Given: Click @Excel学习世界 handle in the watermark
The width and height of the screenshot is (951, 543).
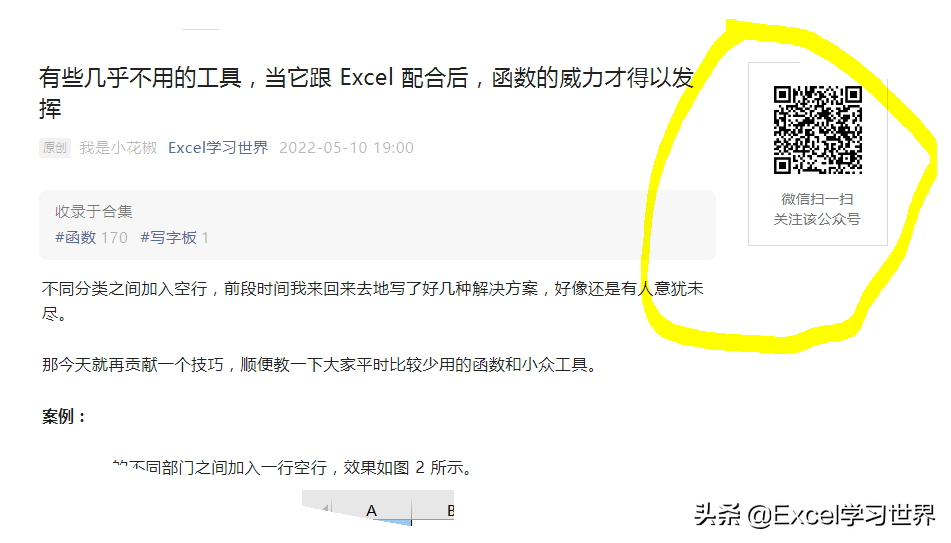Looking at the screenshot, I should point(841,514).
